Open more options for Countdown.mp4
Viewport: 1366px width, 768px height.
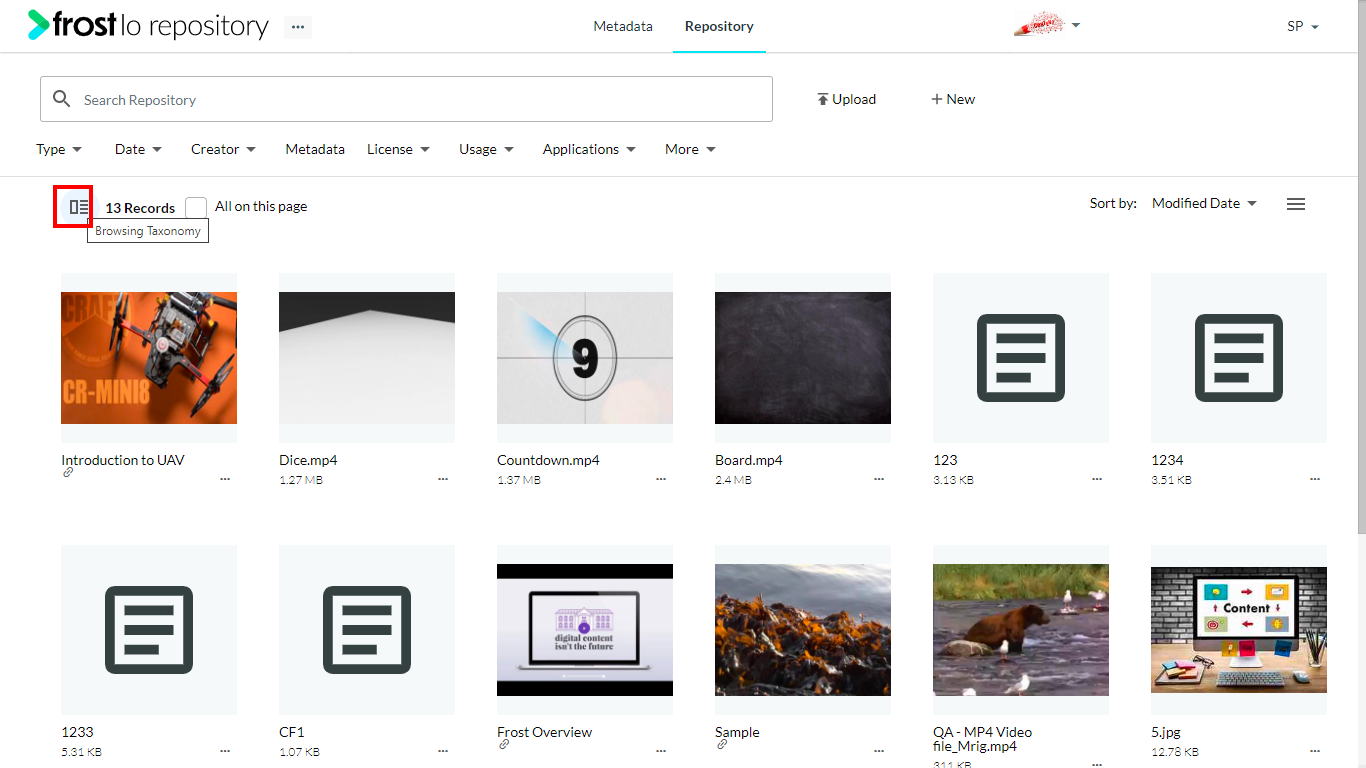661,479
